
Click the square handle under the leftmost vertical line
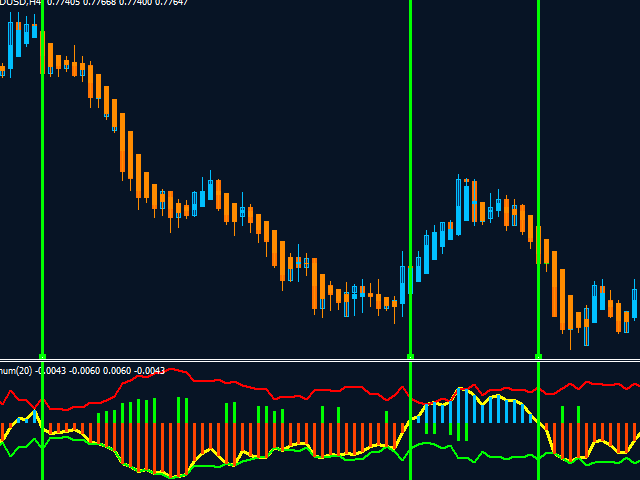(42, 356)
